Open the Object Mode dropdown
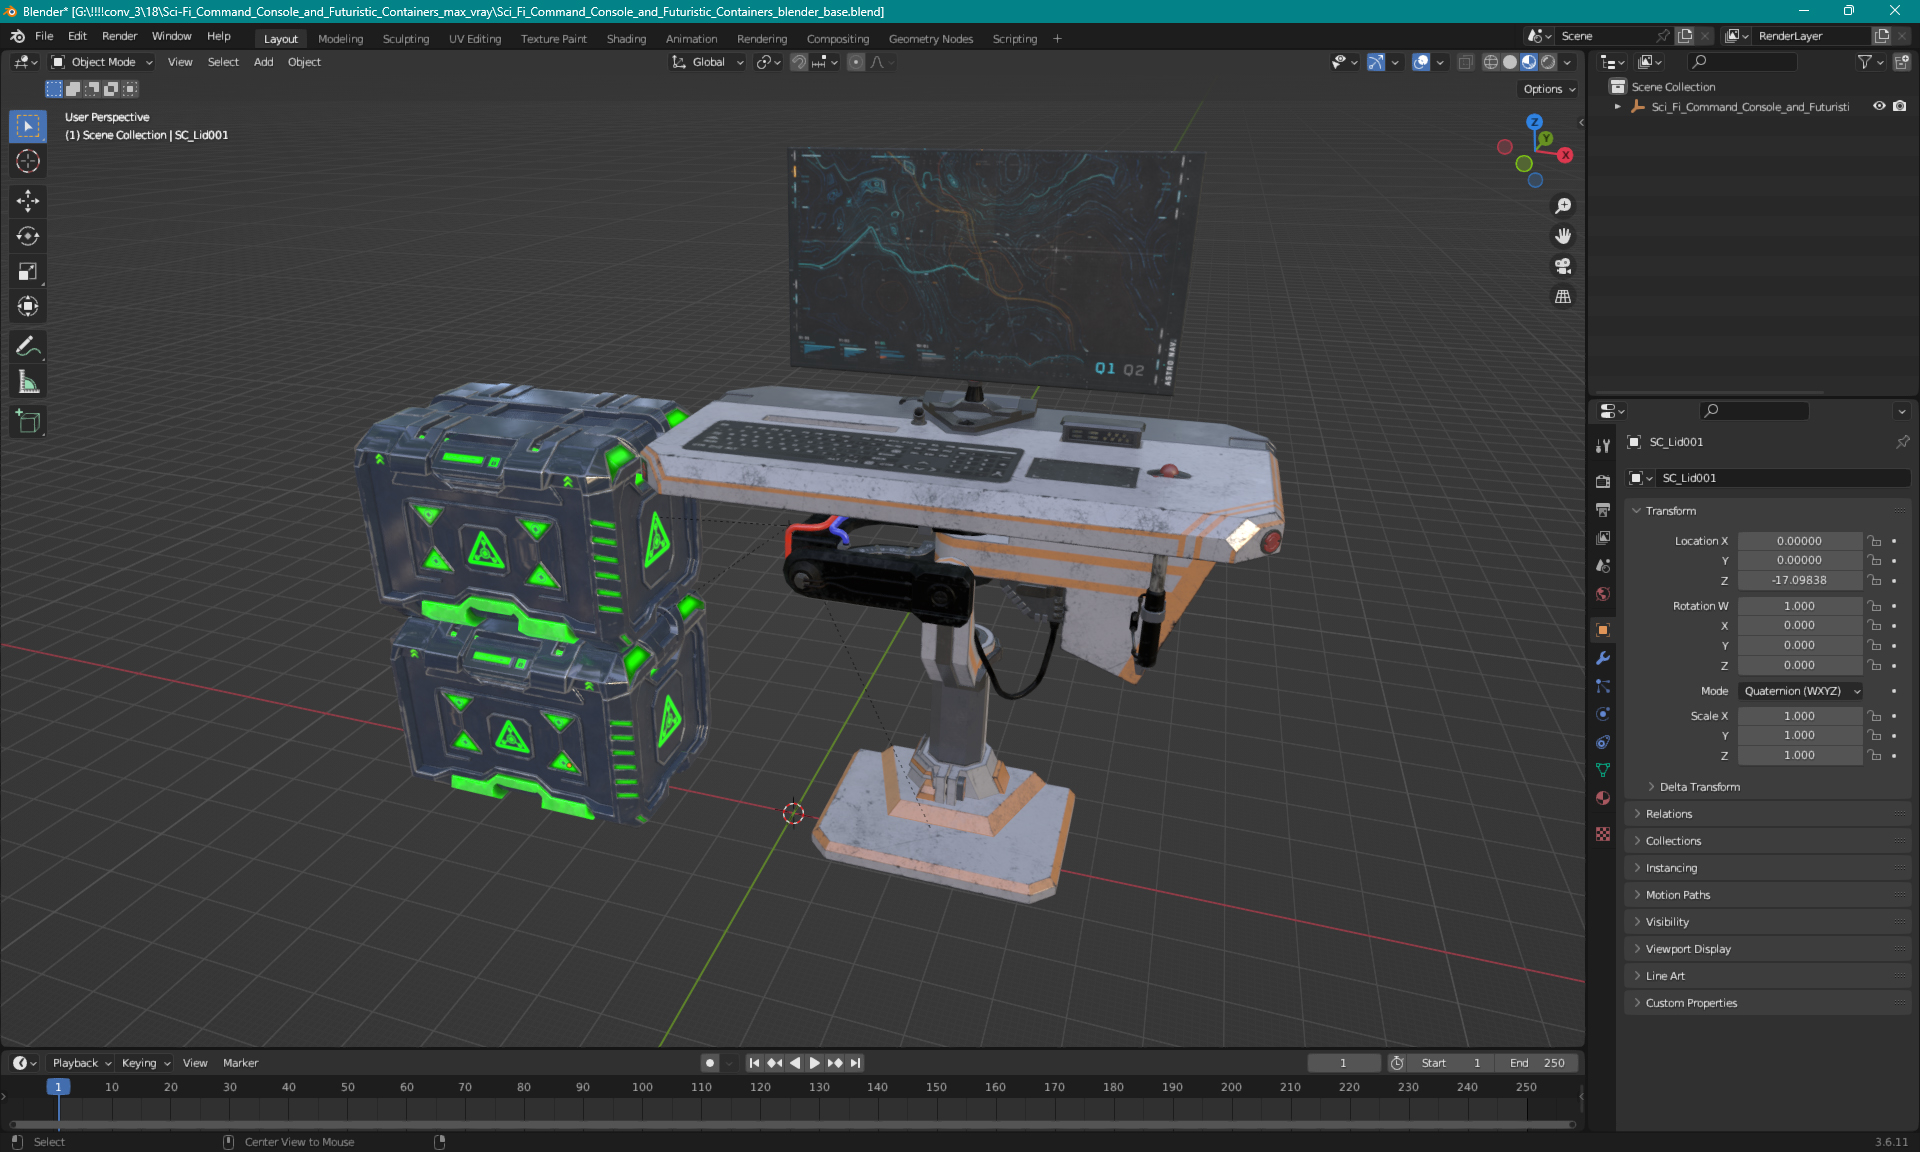 [x=102, y=62]
